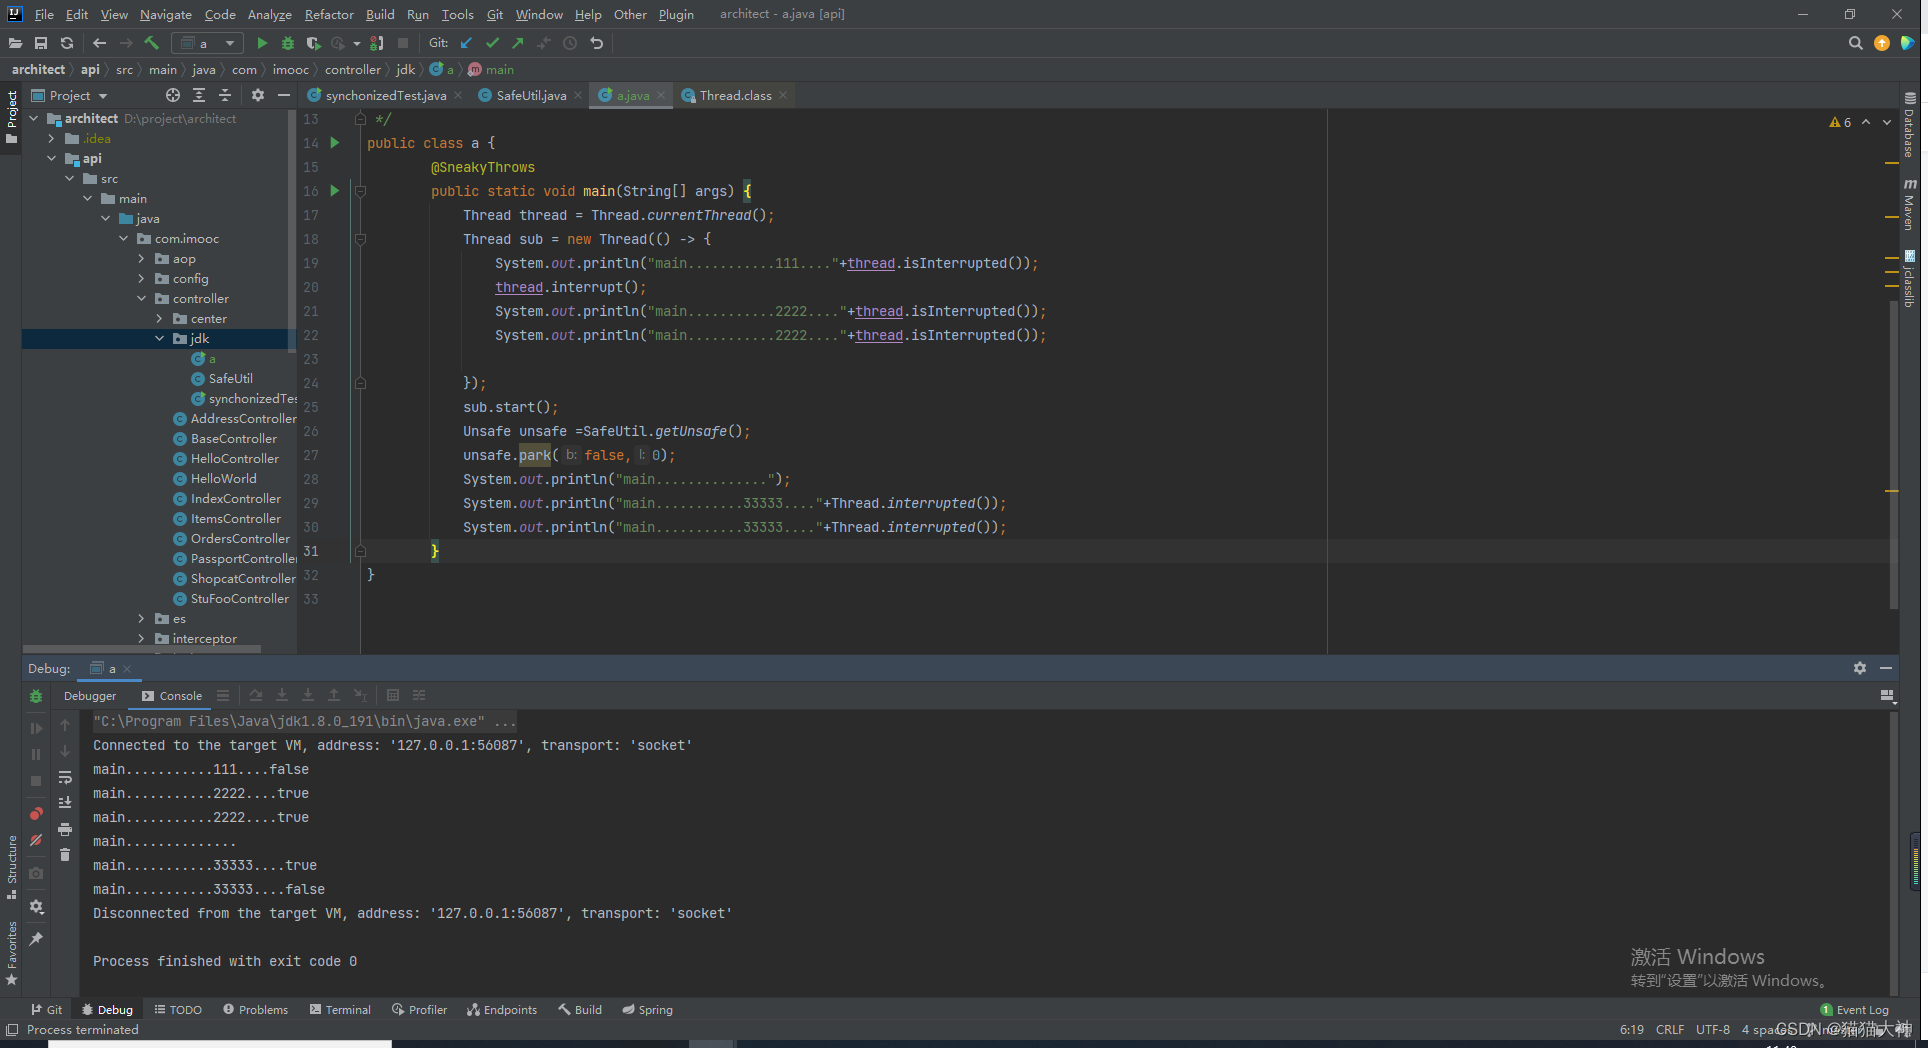
Task: Collapse all in the Project panel
Action: pos(225,95)
